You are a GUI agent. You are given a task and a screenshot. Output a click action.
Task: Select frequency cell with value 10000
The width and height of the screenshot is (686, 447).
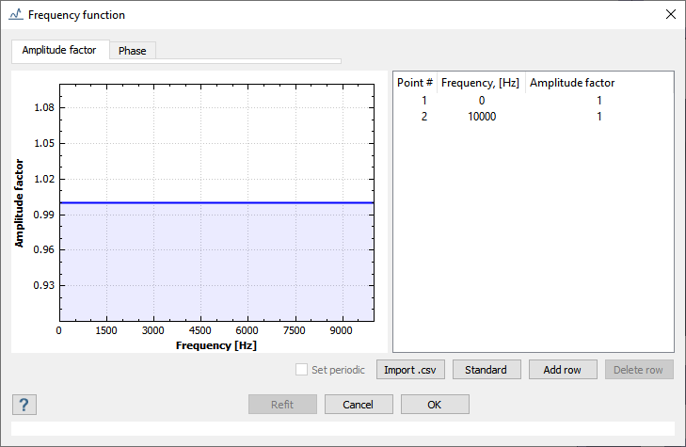click(481, 117)
